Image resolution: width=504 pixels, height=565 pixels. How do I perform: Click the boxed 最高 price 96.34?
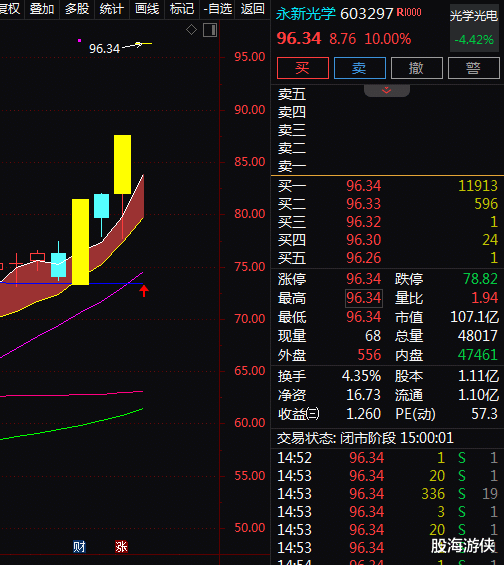[363, 298]
